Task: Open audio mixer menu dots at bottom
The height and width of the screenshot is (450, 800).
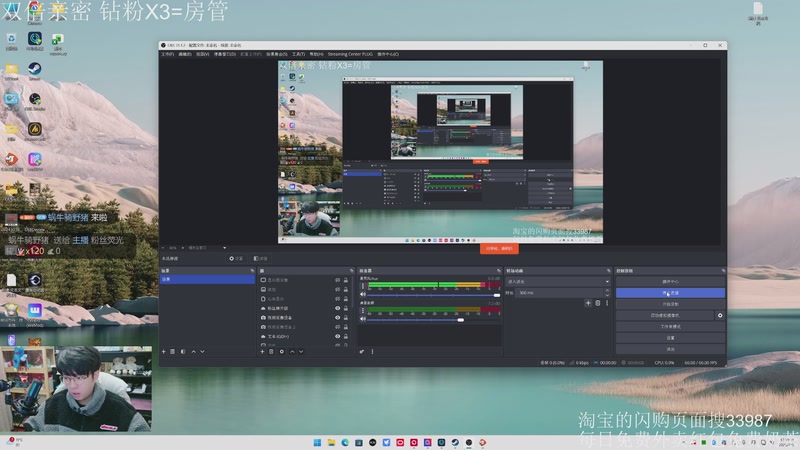Action: point(372,352)
